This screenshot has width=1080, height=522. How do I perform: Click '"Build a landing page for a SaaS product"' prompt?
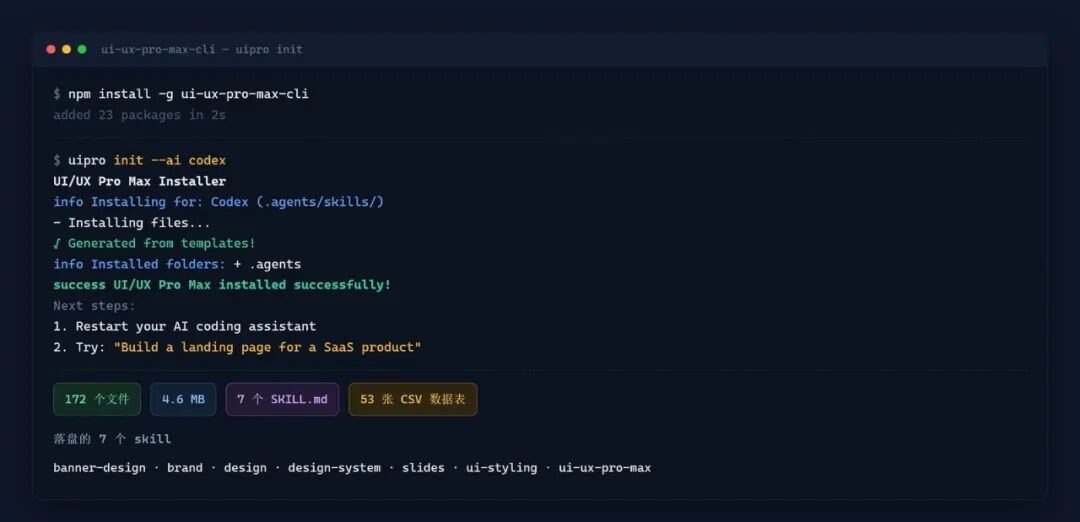[x=267, y=347]
